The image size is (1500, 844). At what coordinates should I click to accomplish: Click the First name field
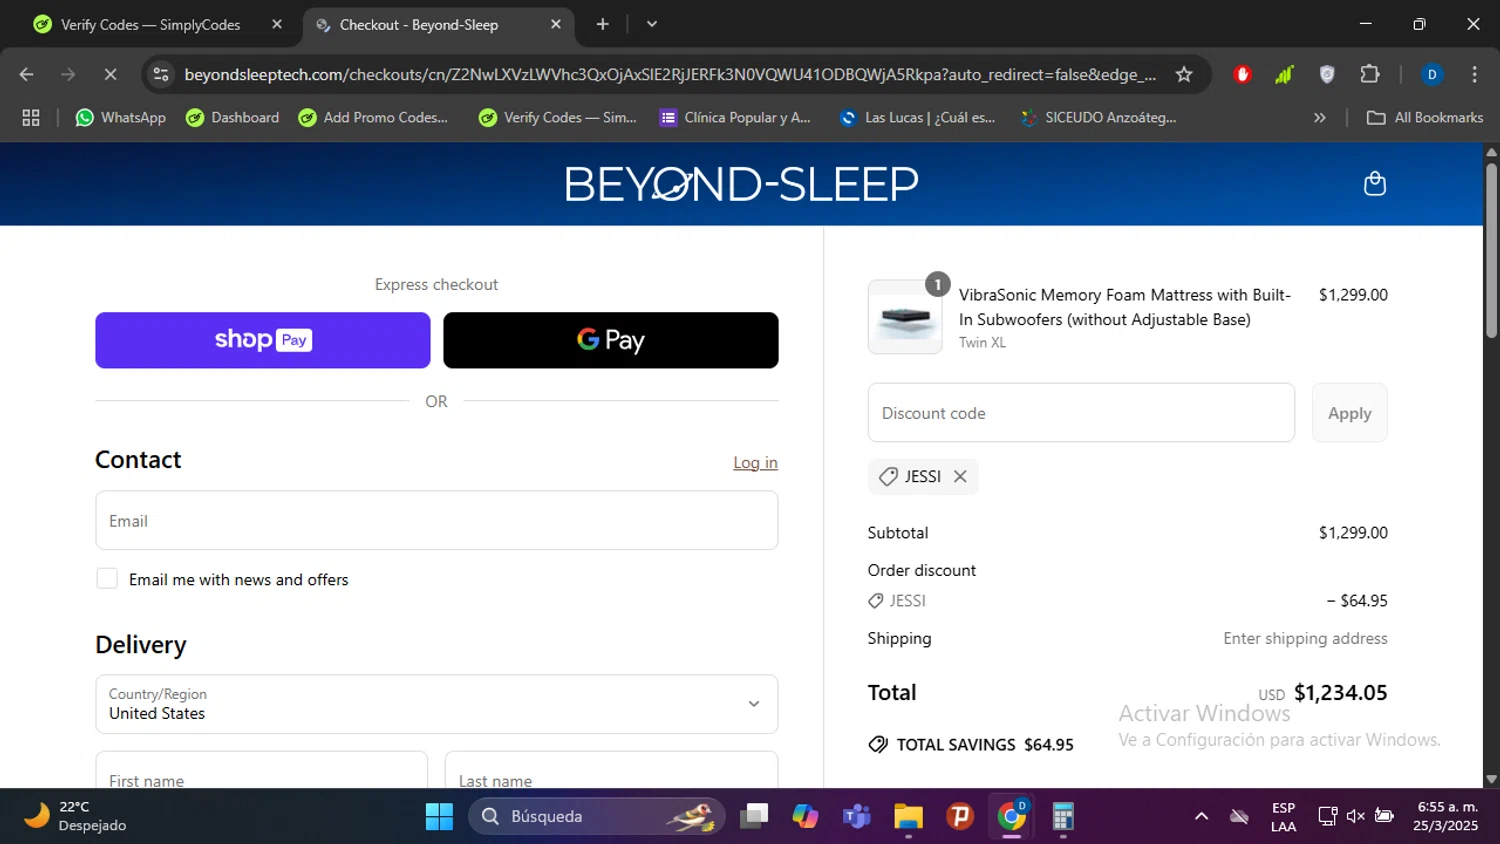pyautogui.click(x=262, y=770)
